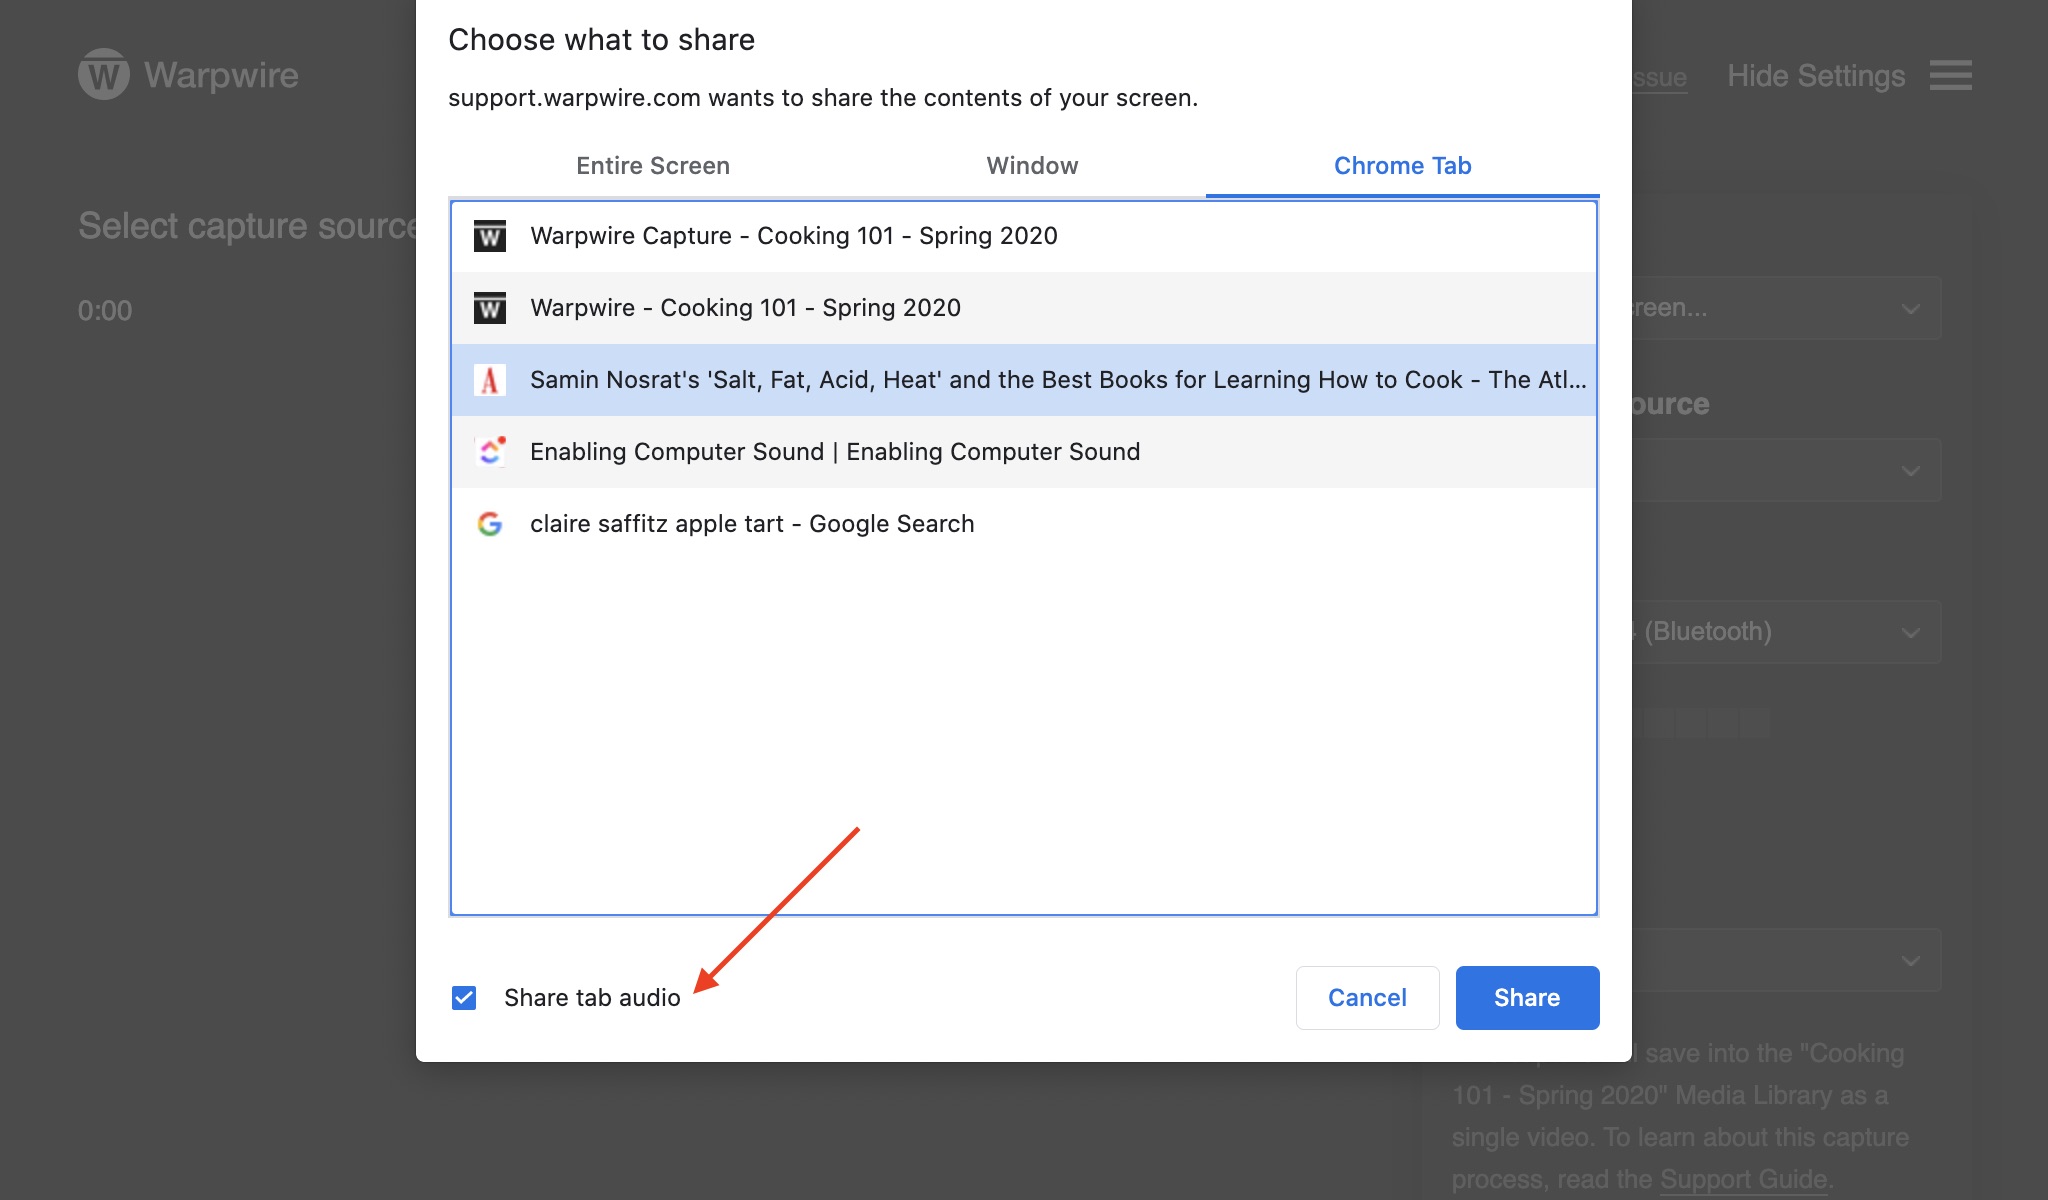This screenshot has width=2048, height=1200.
Task: Switch to the Entire Screen tab
Action: point(653,166)
